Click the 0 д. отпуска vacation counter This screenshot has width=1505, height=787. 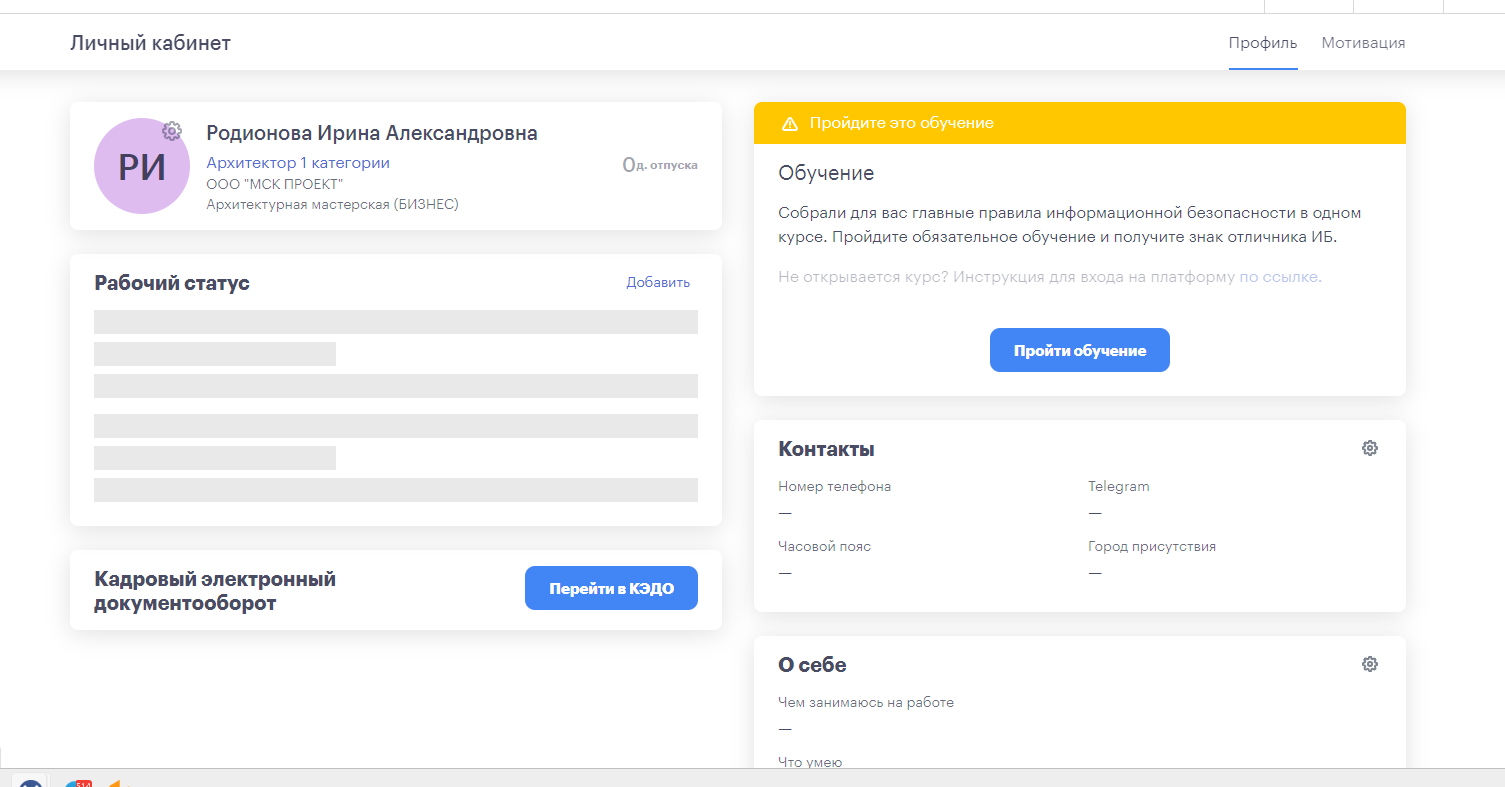point(660,164)
